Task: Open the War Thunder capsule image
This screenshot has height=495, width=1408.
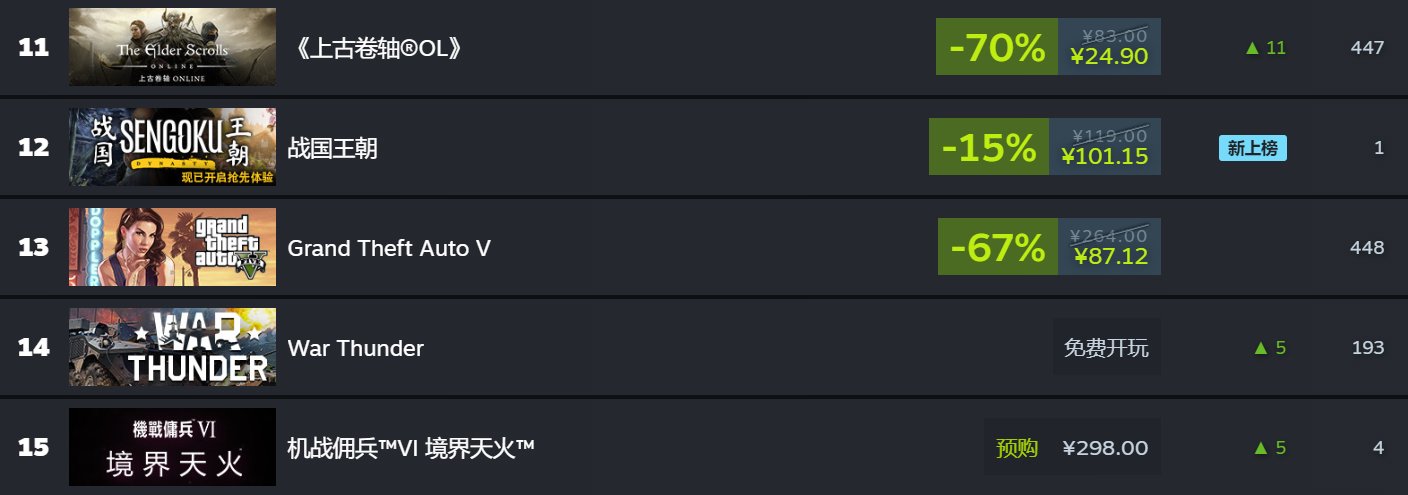Action: 172,347
